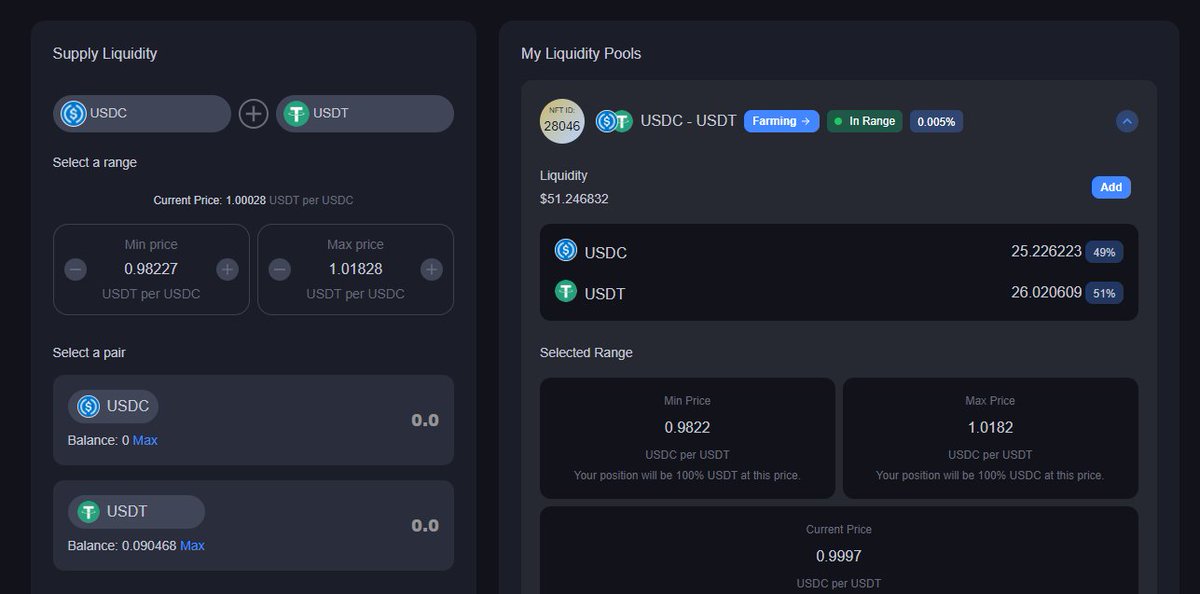The height and width of the screenshot is (594, 1200).
Task: Click the NFT ID 28046 badge
Action: [x=561, y=122]
